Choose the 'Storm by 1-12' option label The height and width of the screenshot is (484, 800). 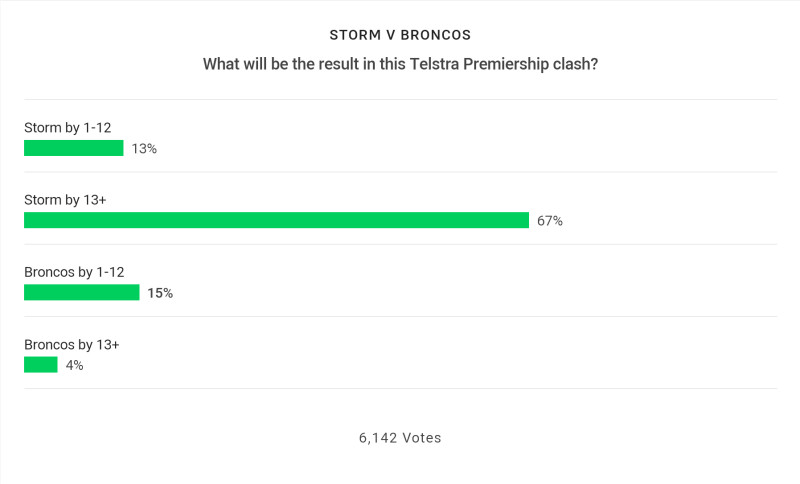(x=67, y=128)
